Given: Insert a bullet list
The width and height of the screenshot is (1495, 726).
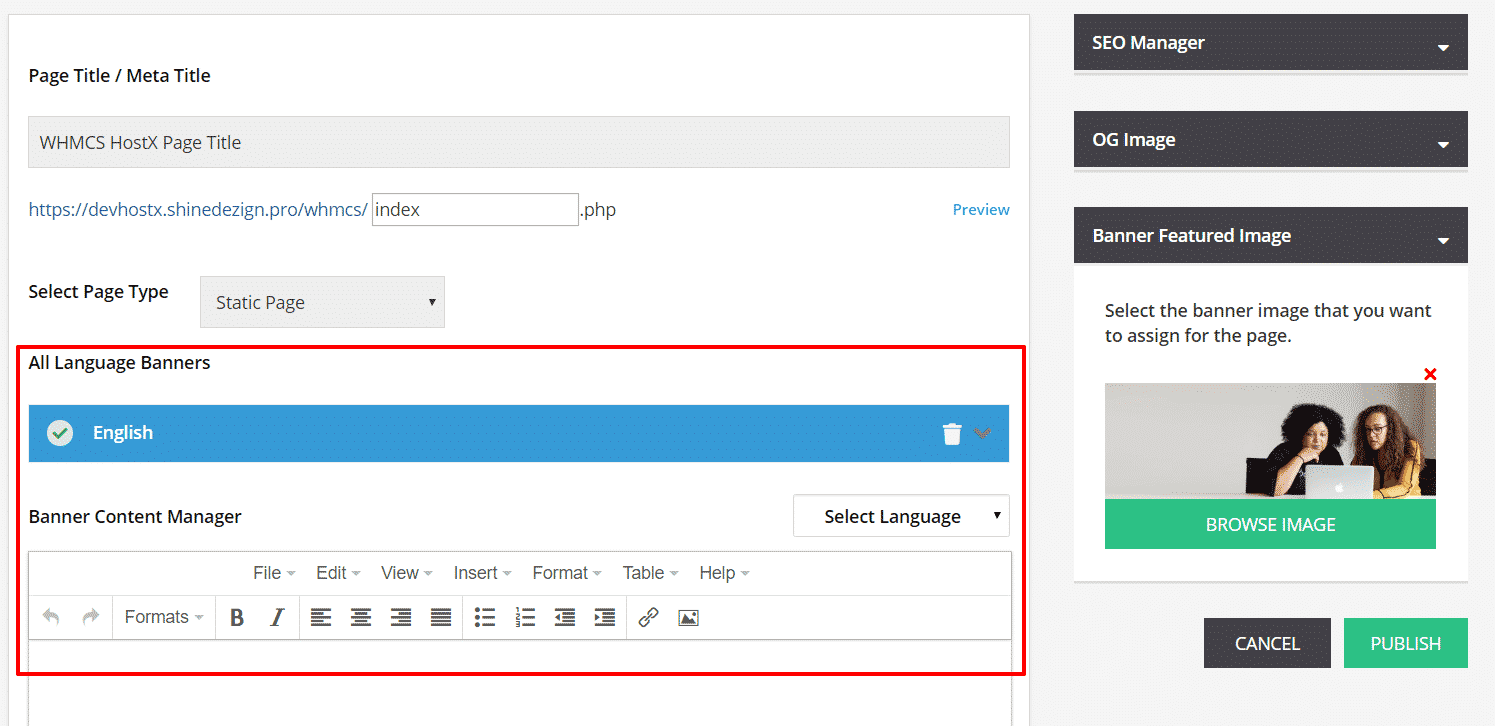Looking at the screenshot, I should point(485,618).
